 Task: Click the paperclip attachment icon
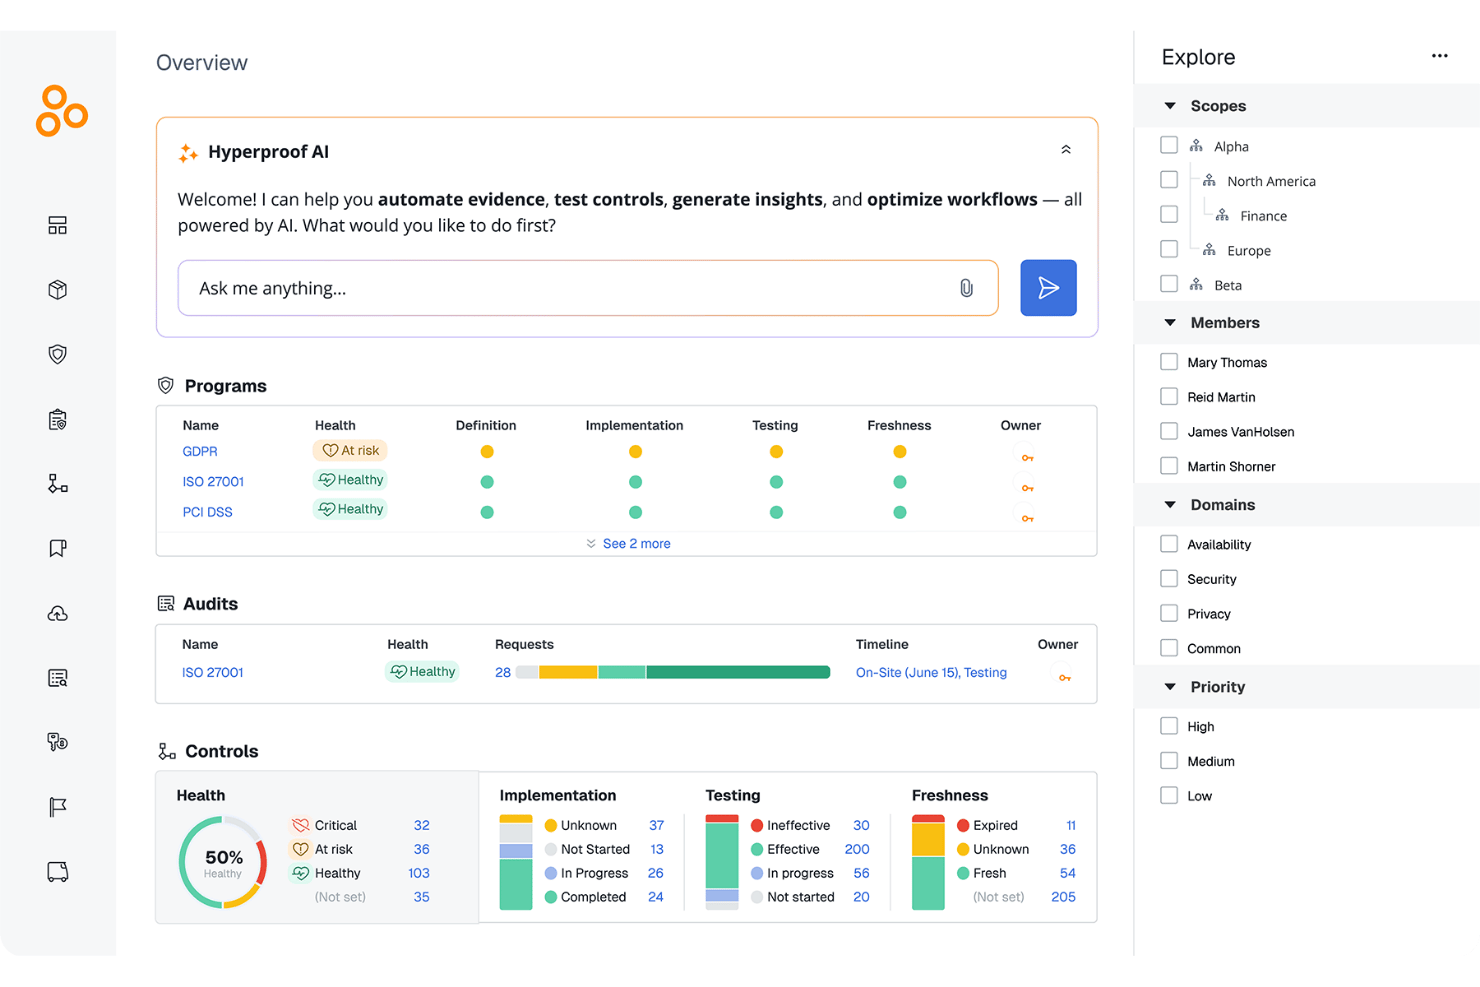(966, 288)
